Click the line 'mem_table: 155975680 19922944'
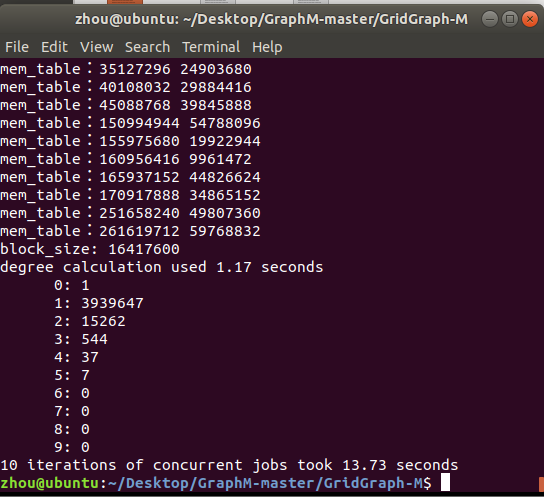 coord(130,141)
